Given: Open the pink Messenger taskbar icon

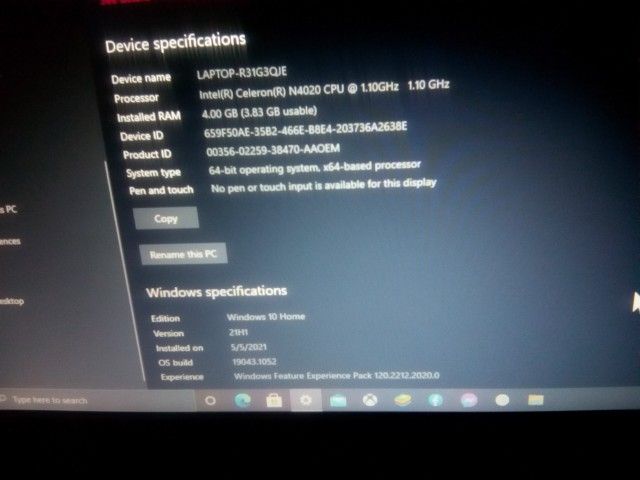Looking at the screenshot, I should coord(469,400).
